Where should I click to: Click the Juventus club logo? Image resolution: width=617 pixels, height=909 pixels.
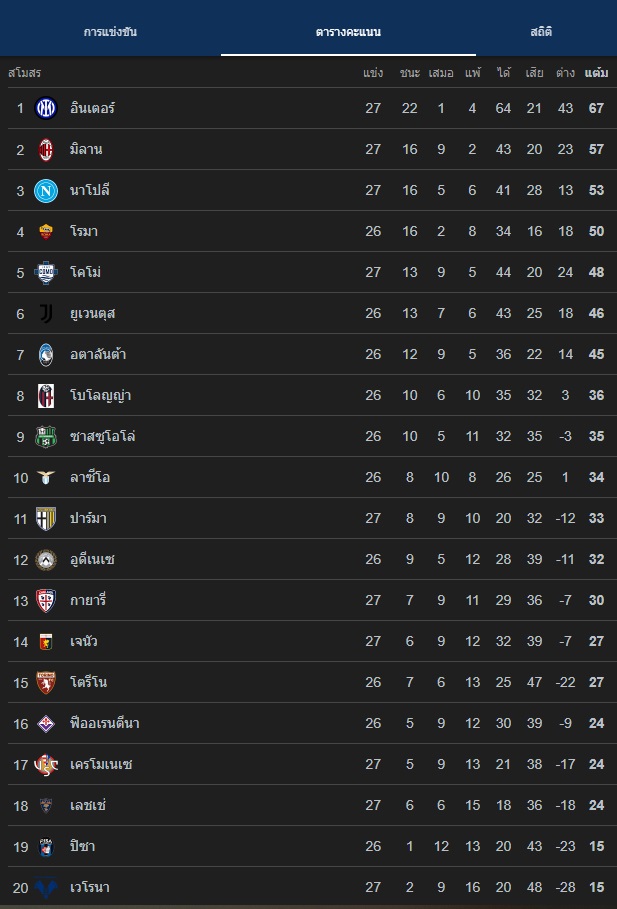coord(46,313)
